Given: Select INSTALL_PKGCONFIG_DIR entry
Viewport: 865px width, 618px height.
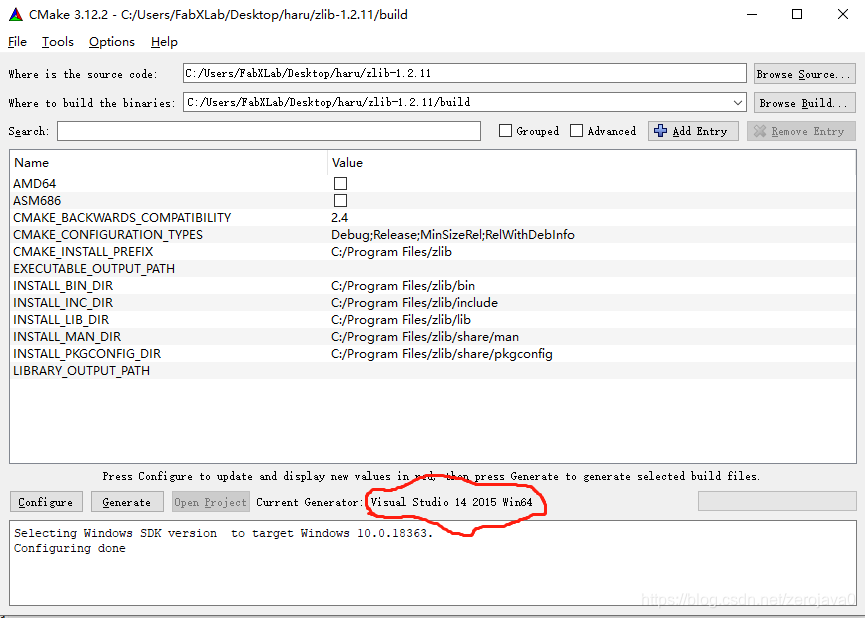Looking at the screenshot, I should pyautogui.click(x=87, y=354).
